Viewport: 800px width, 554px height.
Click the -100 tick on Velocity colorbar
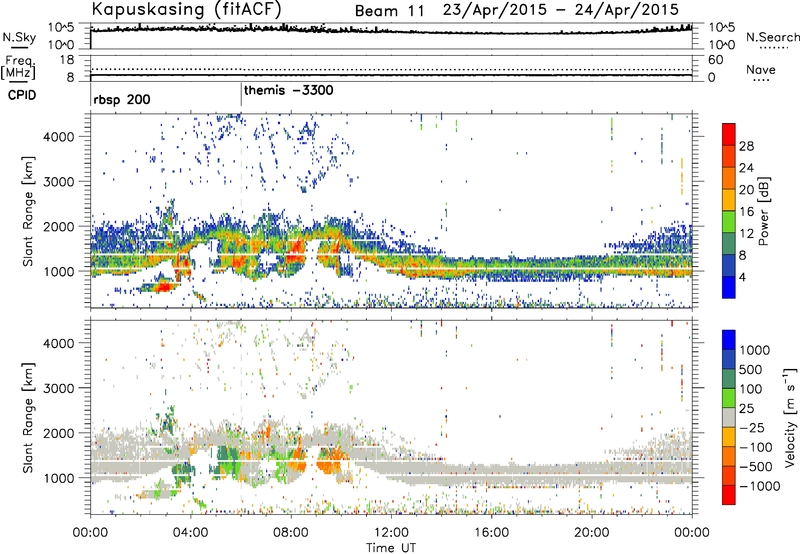click(756, 447)
